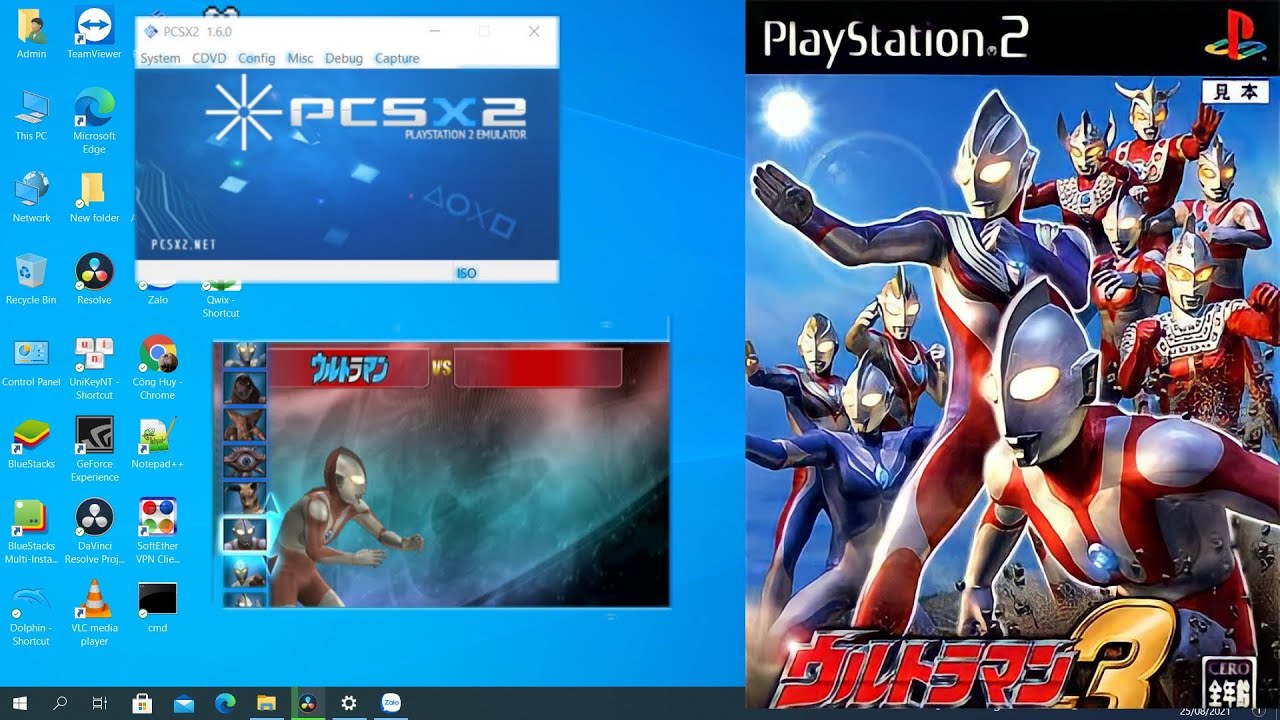Image resolution: width=1280 pixels, height=720 pixels.
Task: Select the GeForce Experience desktop icon
Action: click(x=94, y=449)
